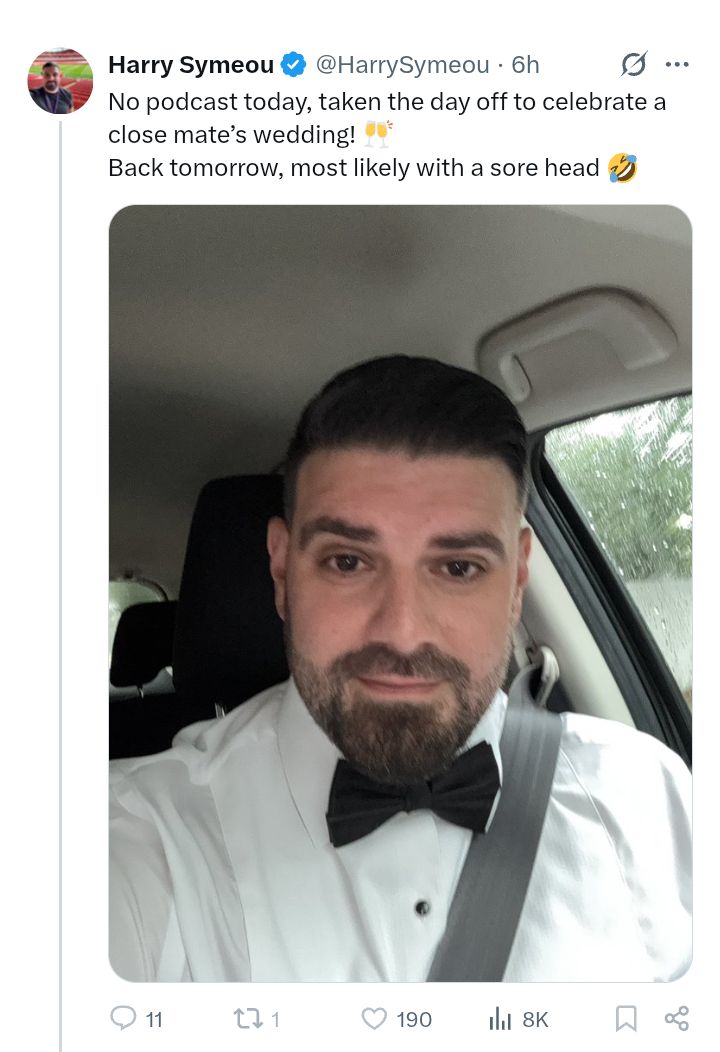Open Harry Symeou's profile picture
The image size is (720, 1052).
[60, 81]
